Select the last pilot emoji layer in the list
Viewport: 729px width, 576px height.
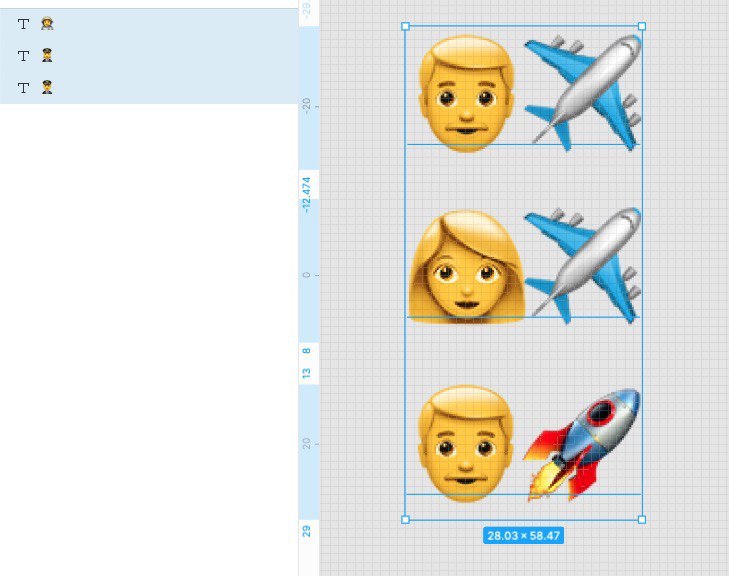click(x=47, y=87)
